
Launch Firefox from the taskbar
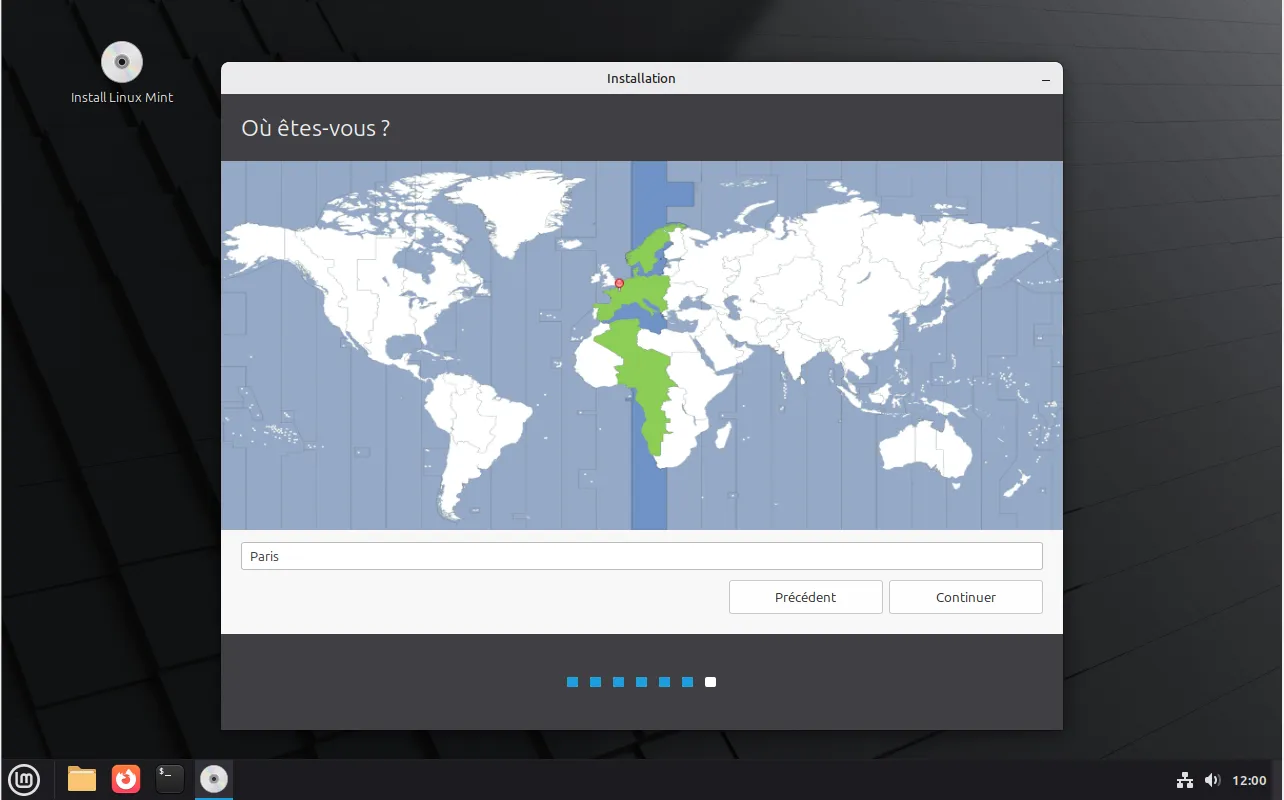tap(126, 779)
